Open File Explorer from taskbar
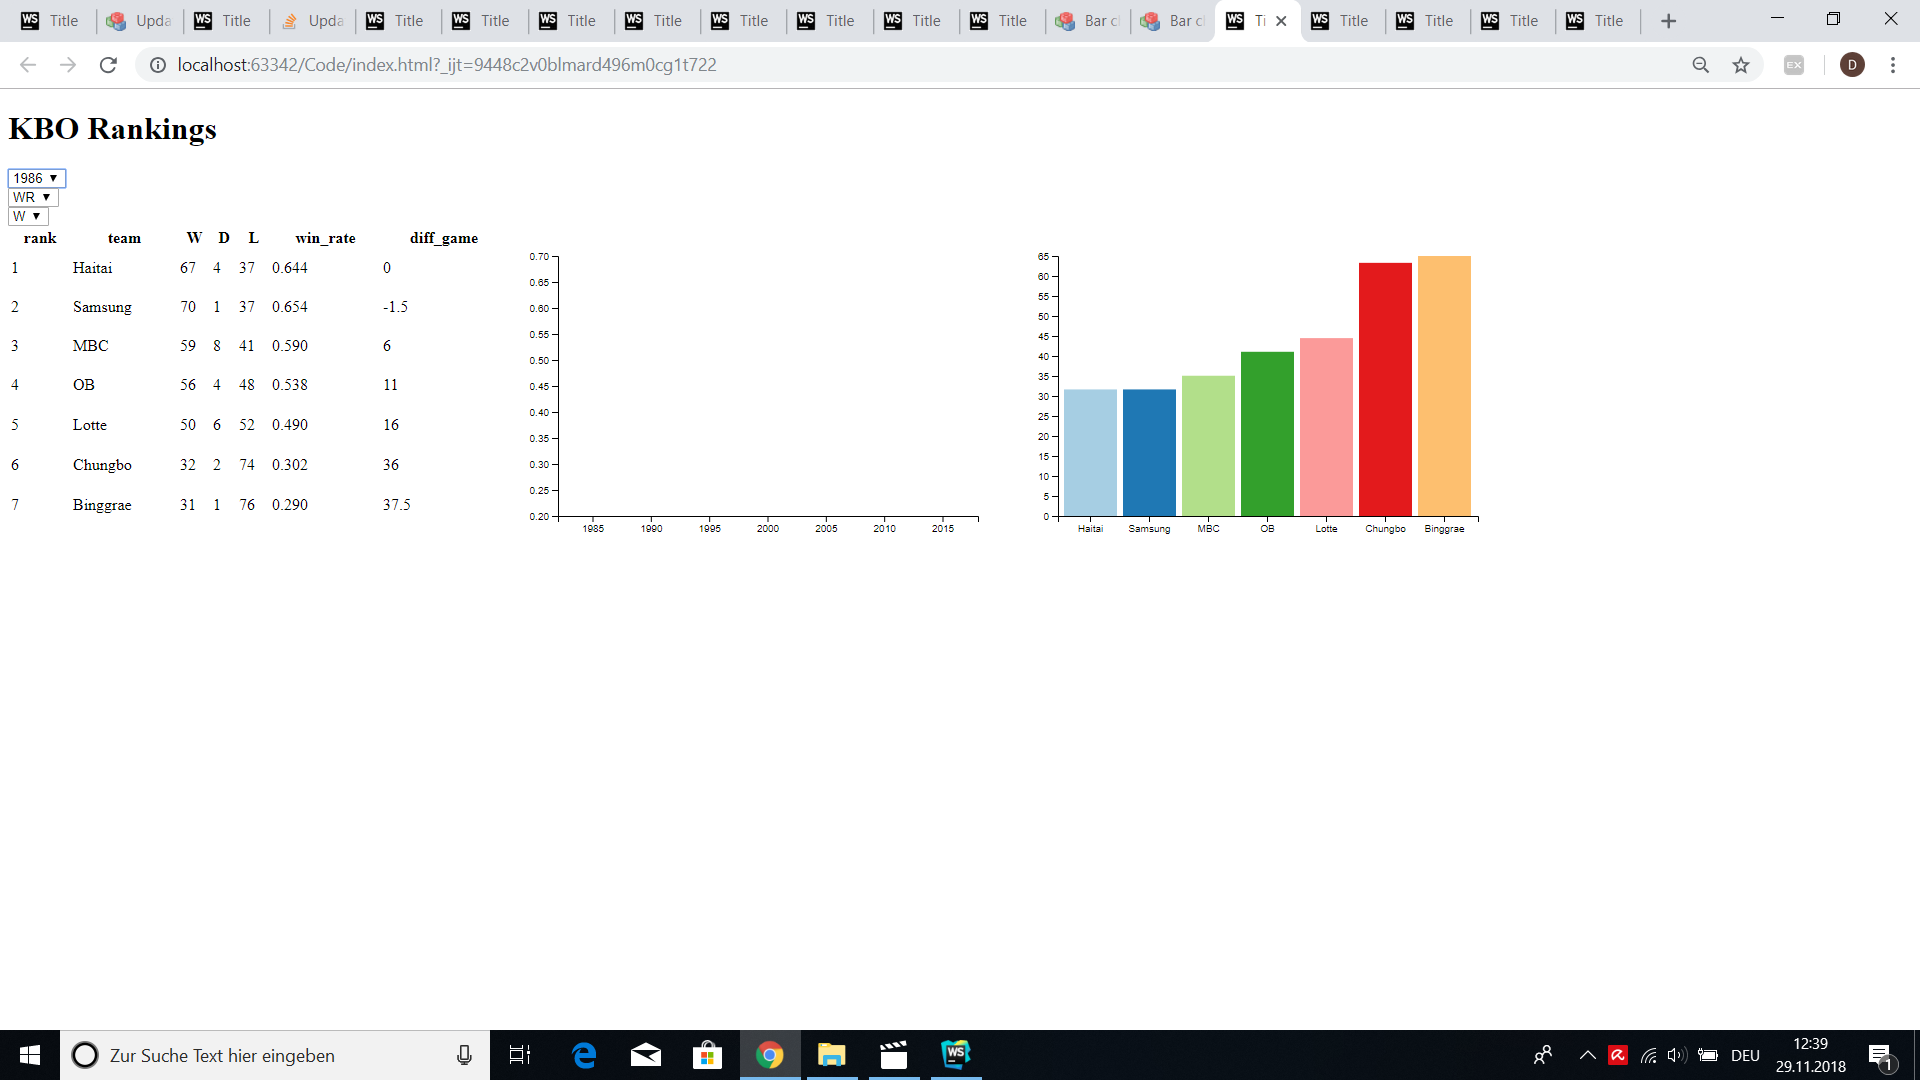This screenshot has height=1080, width=1920. pyautogui.click(x=832, y=1055)
